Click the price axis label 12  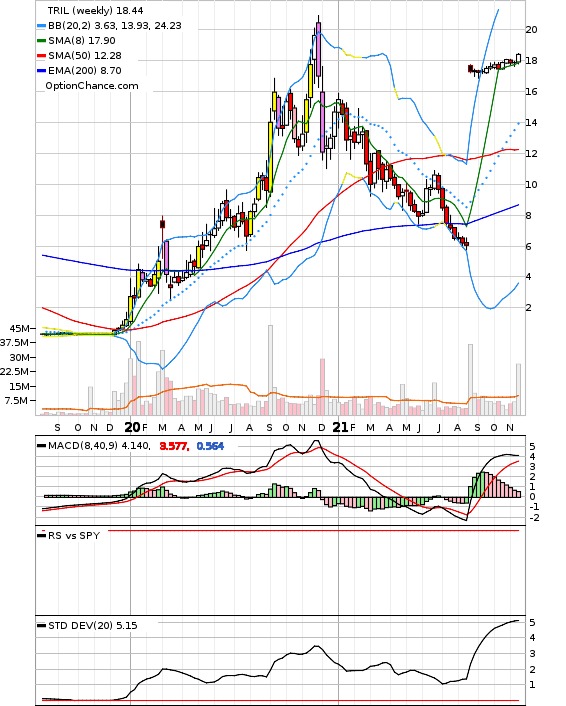[x=531, y=154]
